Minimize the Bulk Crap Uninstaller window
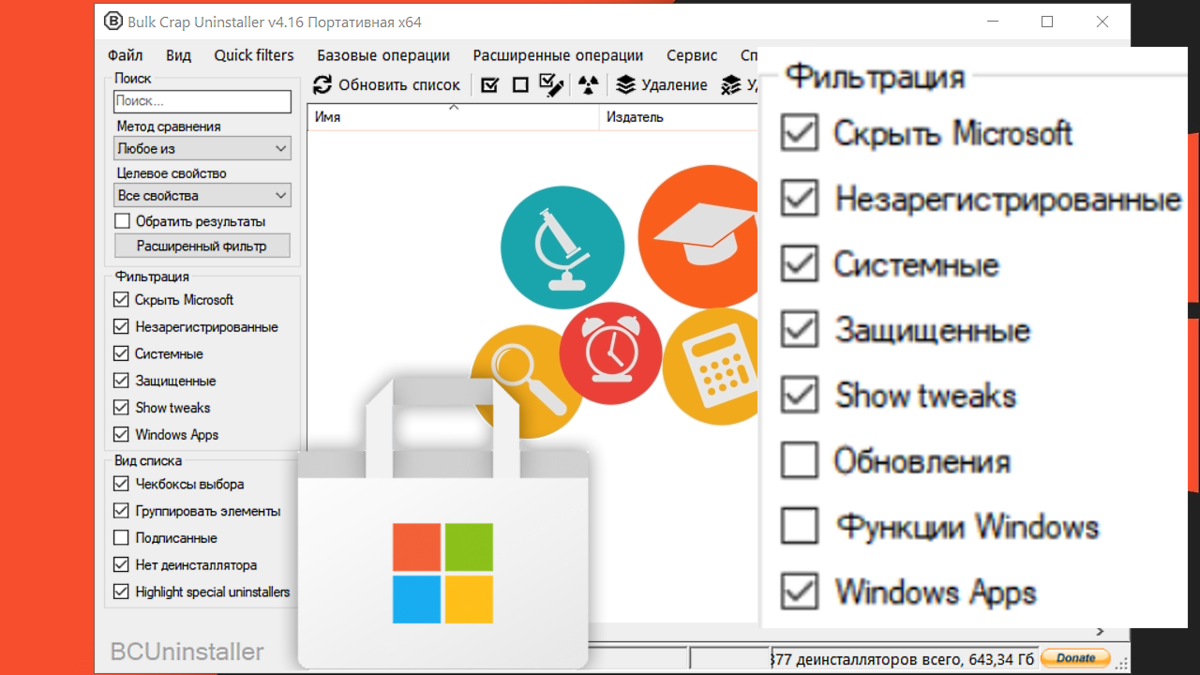1200x675 pixels. click(x=992, y=21)
